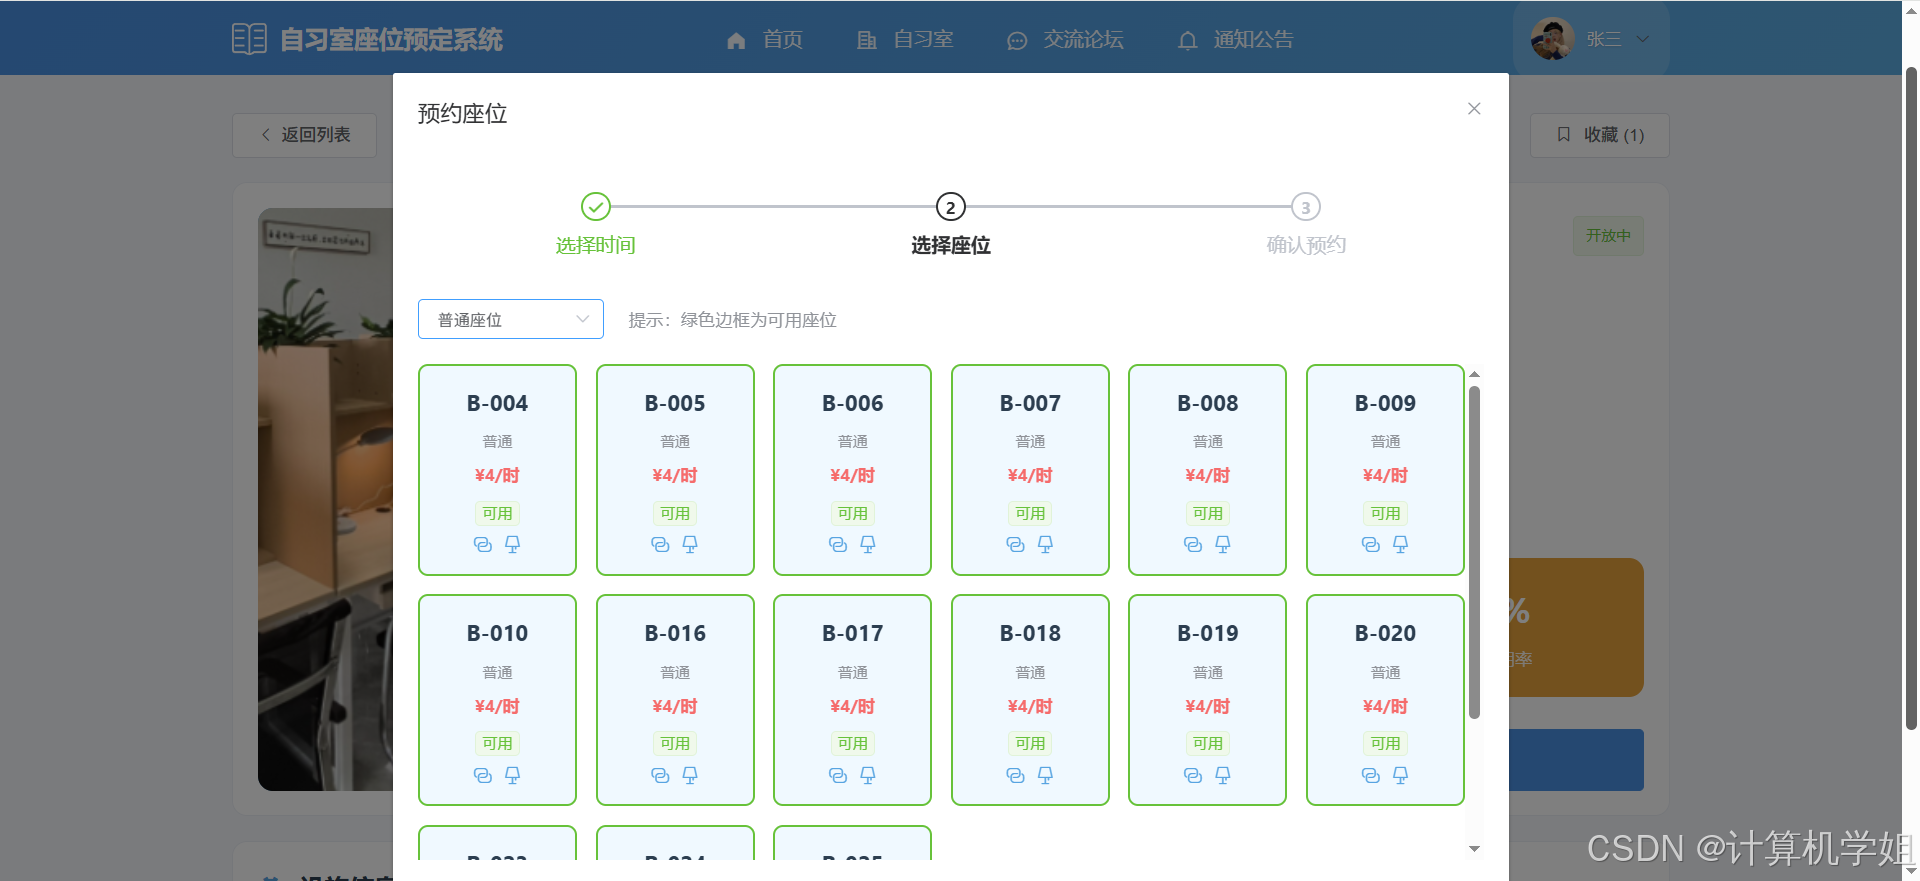Click the lamp icon on seat B-016
Viewport: 1920px width, 881px height.
[x=690, y=776]
